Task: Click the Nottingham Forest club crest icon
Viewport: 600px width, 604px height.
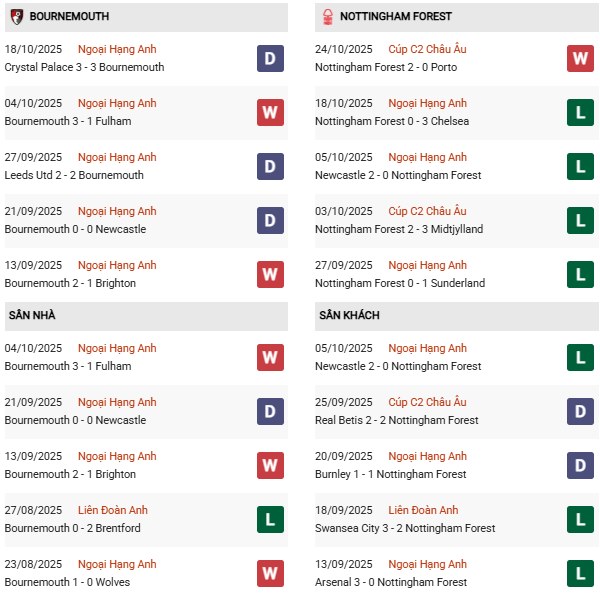Action: pos(327,17)
